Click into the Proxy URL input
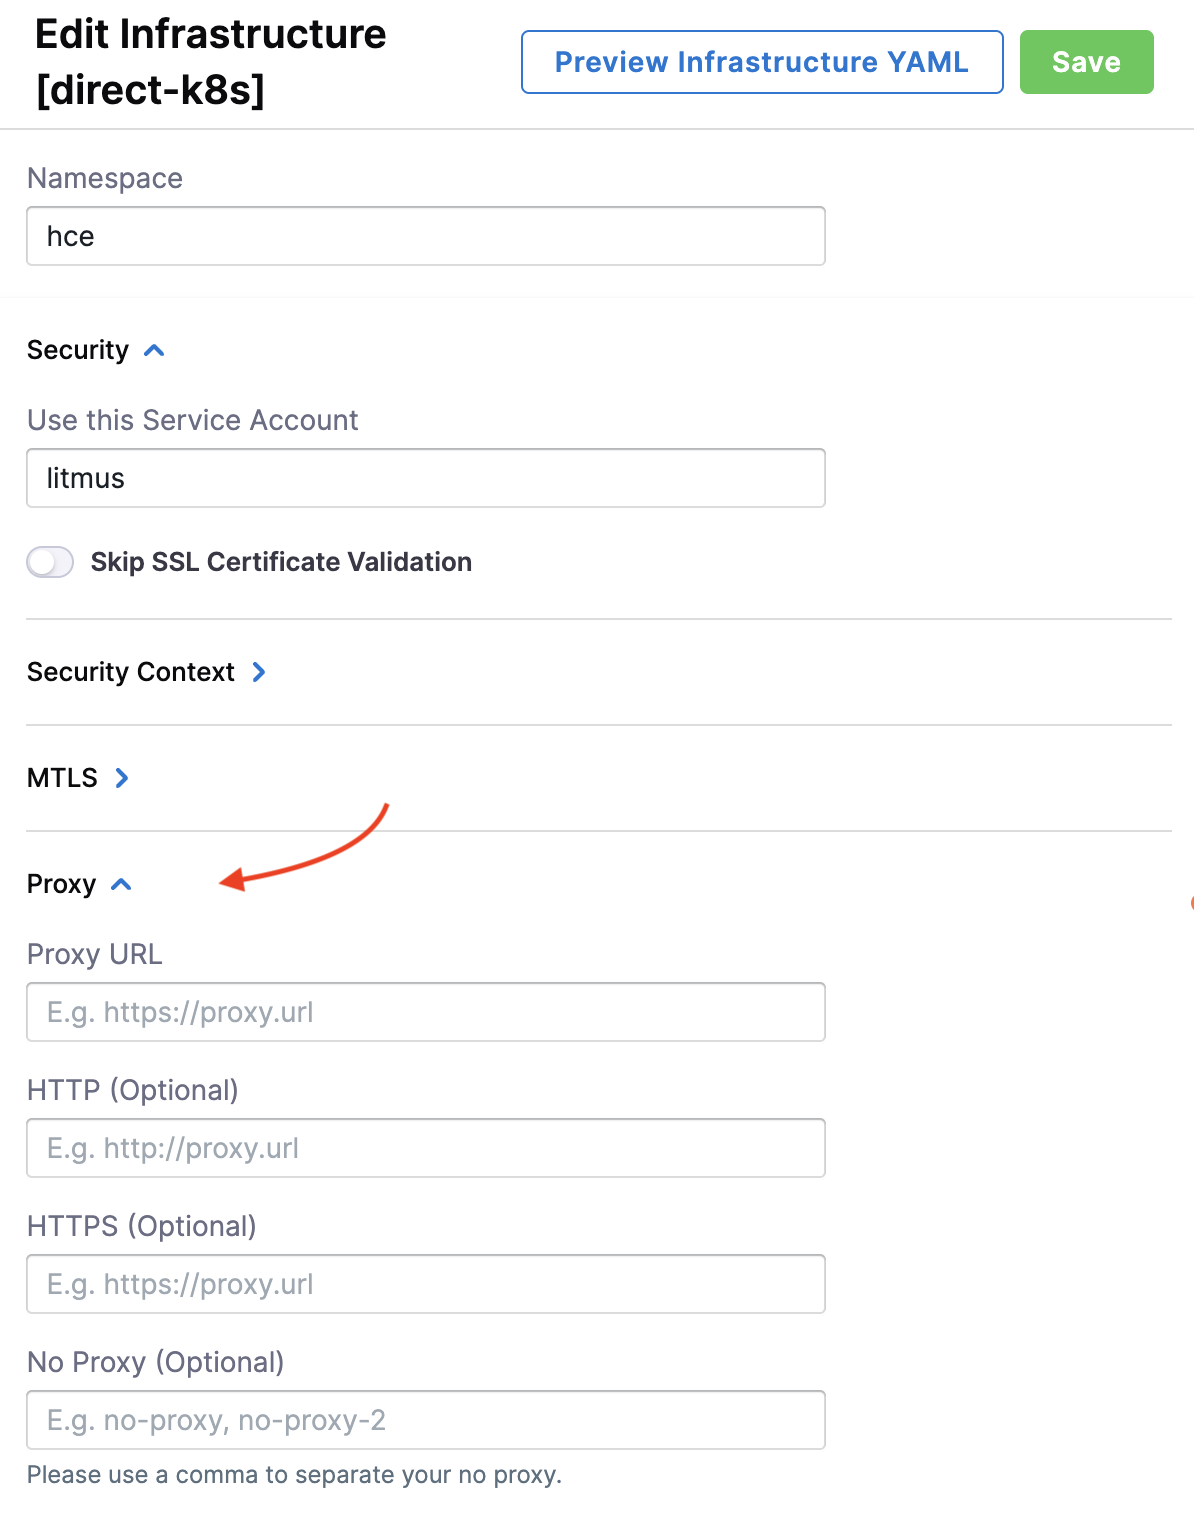This screenshot has width=1194, height=1515. coord(425,1012)
